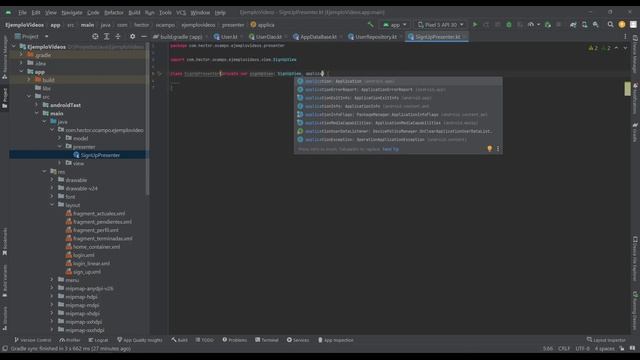The height and width of the screenshot is (360, 640).
Task: Click the Make Project hammer icon
Action: tap(370, 24)
